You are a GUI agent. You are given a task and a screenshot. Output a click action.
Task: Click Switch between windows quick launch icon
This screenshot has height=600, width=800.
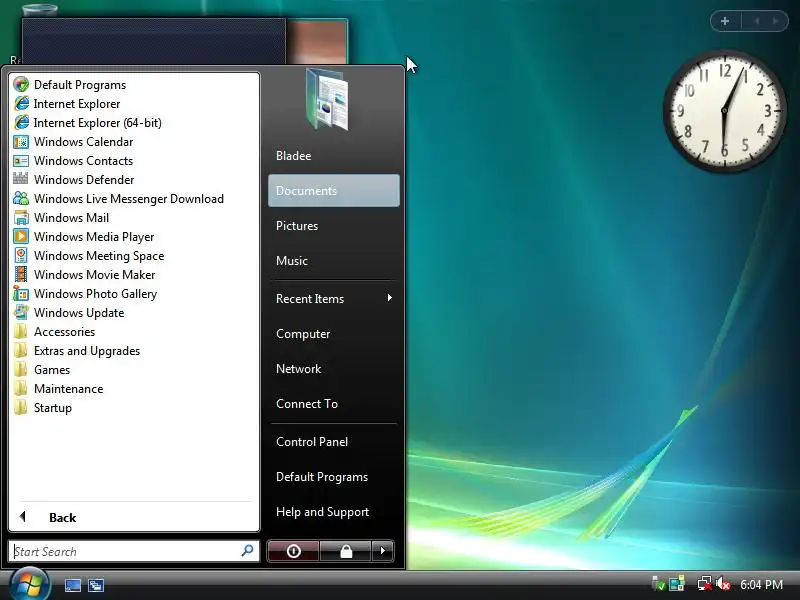click(x=95, y=585)
